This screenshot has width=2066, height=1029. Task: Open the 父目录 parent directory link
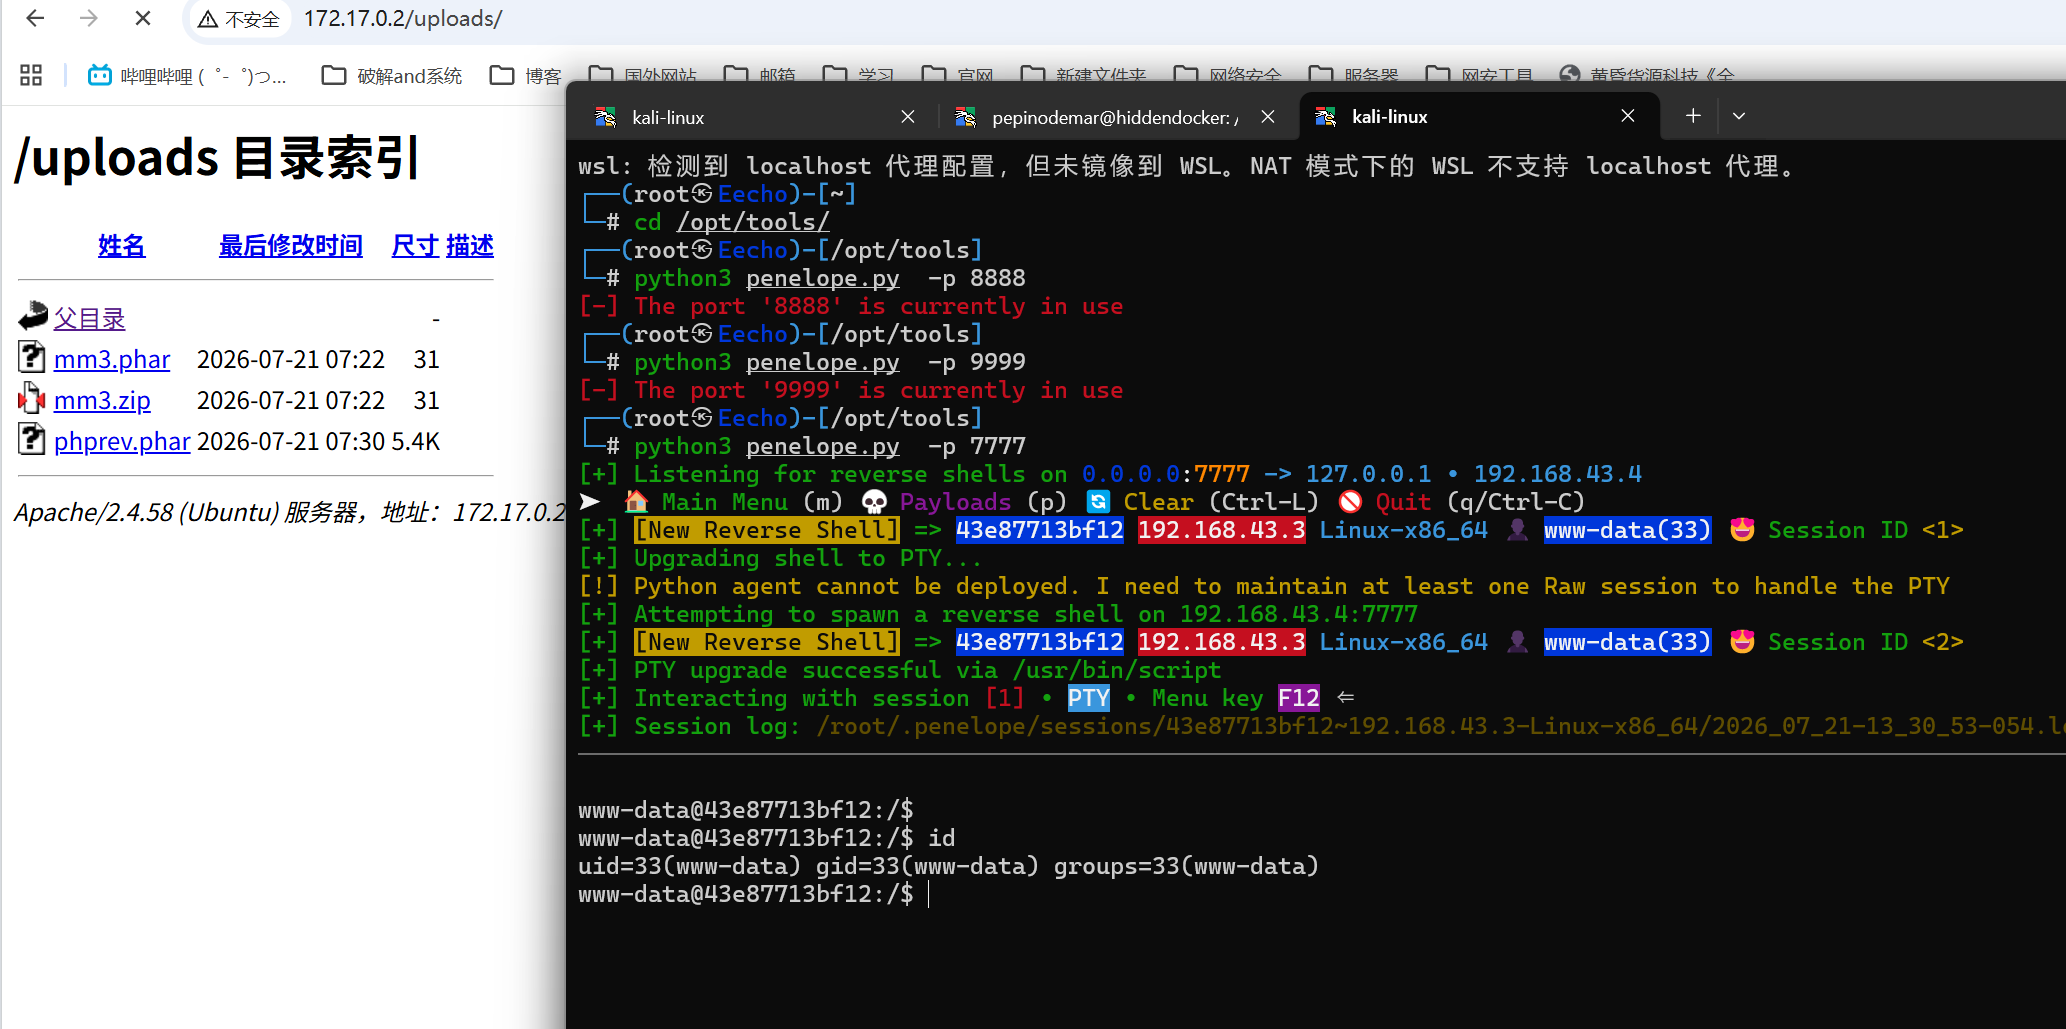(89, 319)
